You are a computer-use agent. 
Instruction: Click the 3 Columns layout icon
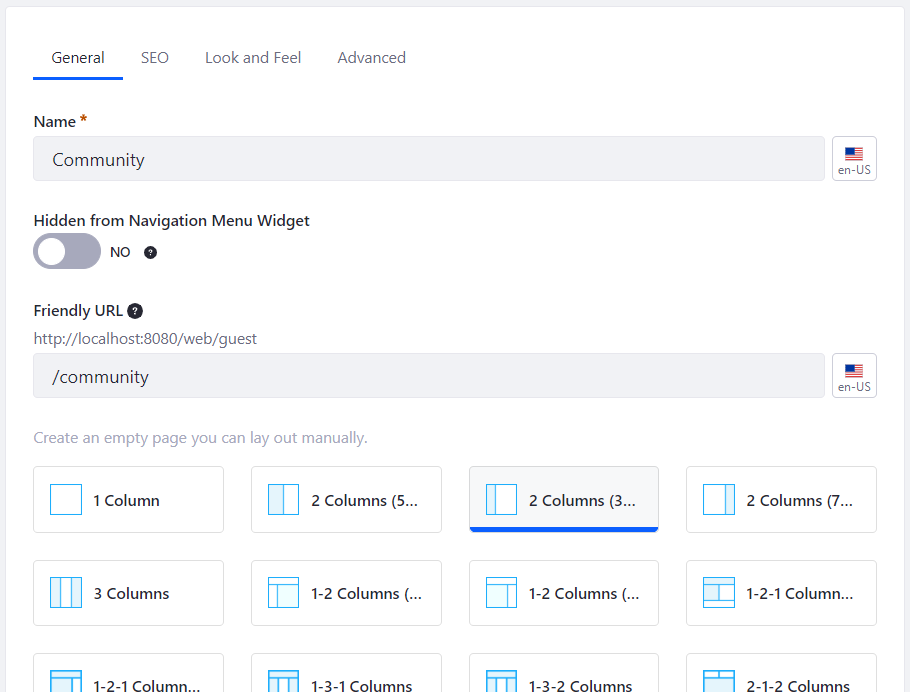pyautogui.click(x=66, y=593)
